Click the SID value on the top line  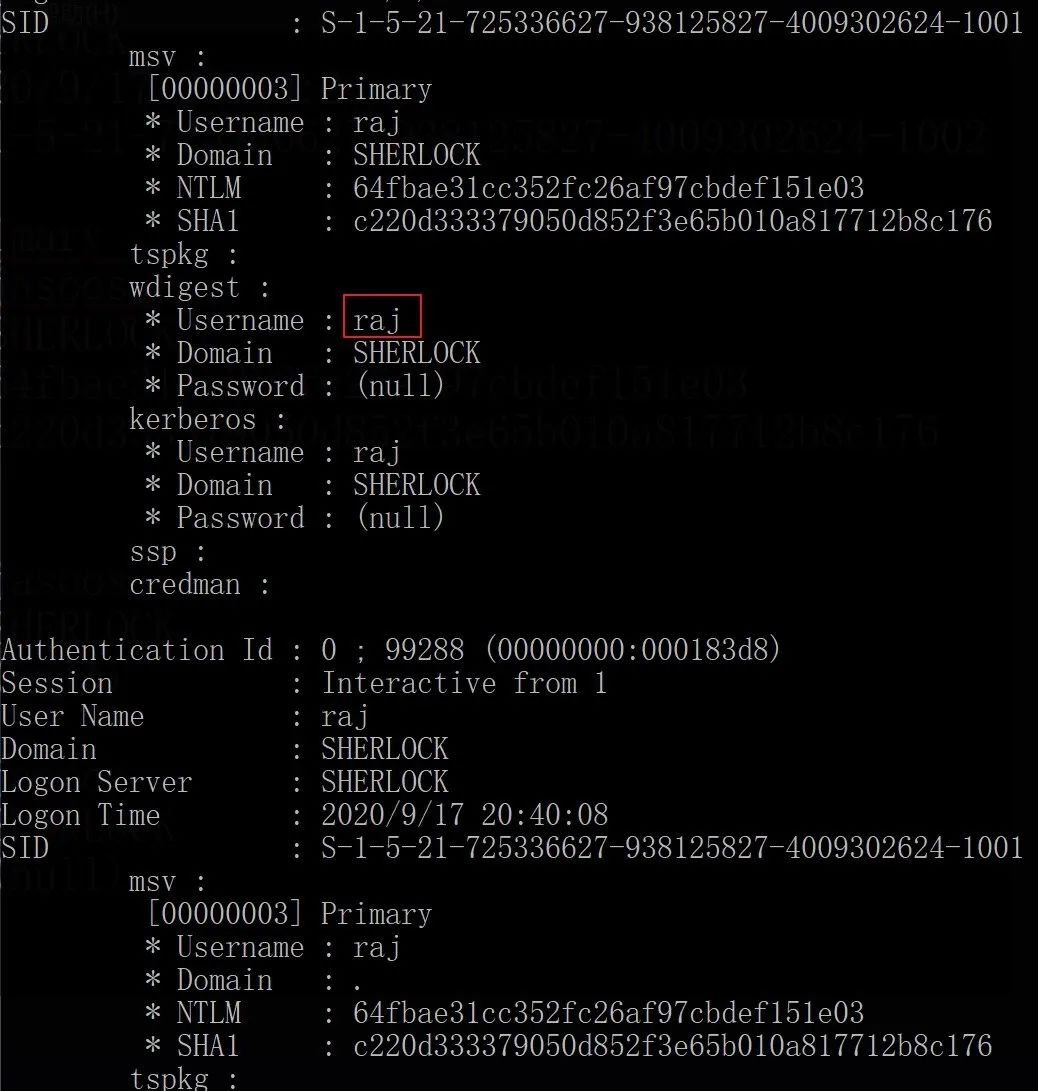pos(671,23)
